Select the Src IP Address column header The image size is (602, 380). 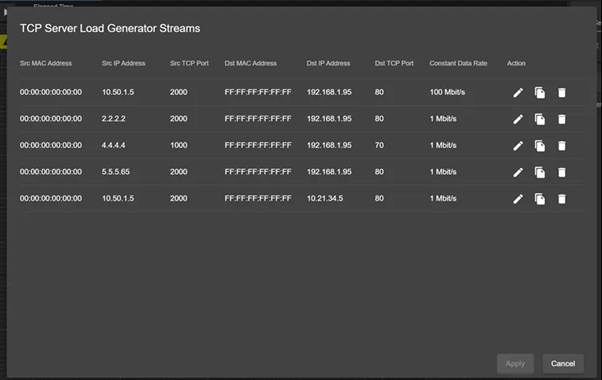(123, 63)
